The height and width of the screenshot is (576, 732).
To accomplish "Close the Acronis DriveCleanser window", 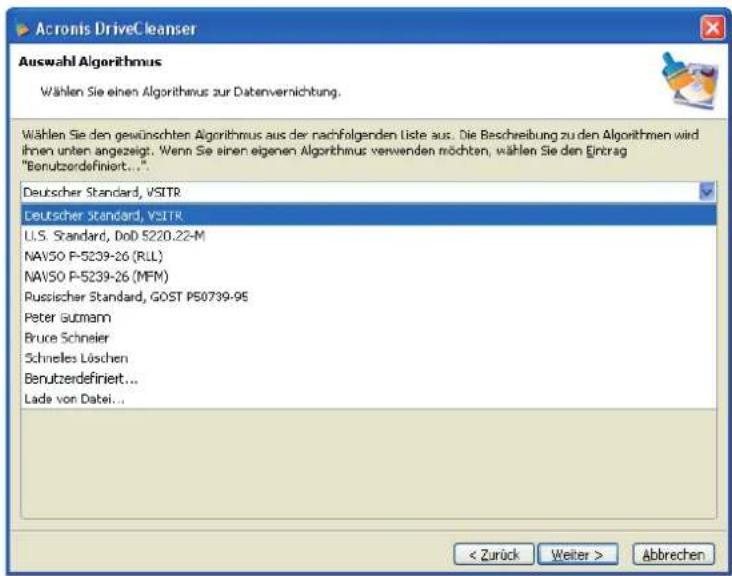I will (713, 28).
